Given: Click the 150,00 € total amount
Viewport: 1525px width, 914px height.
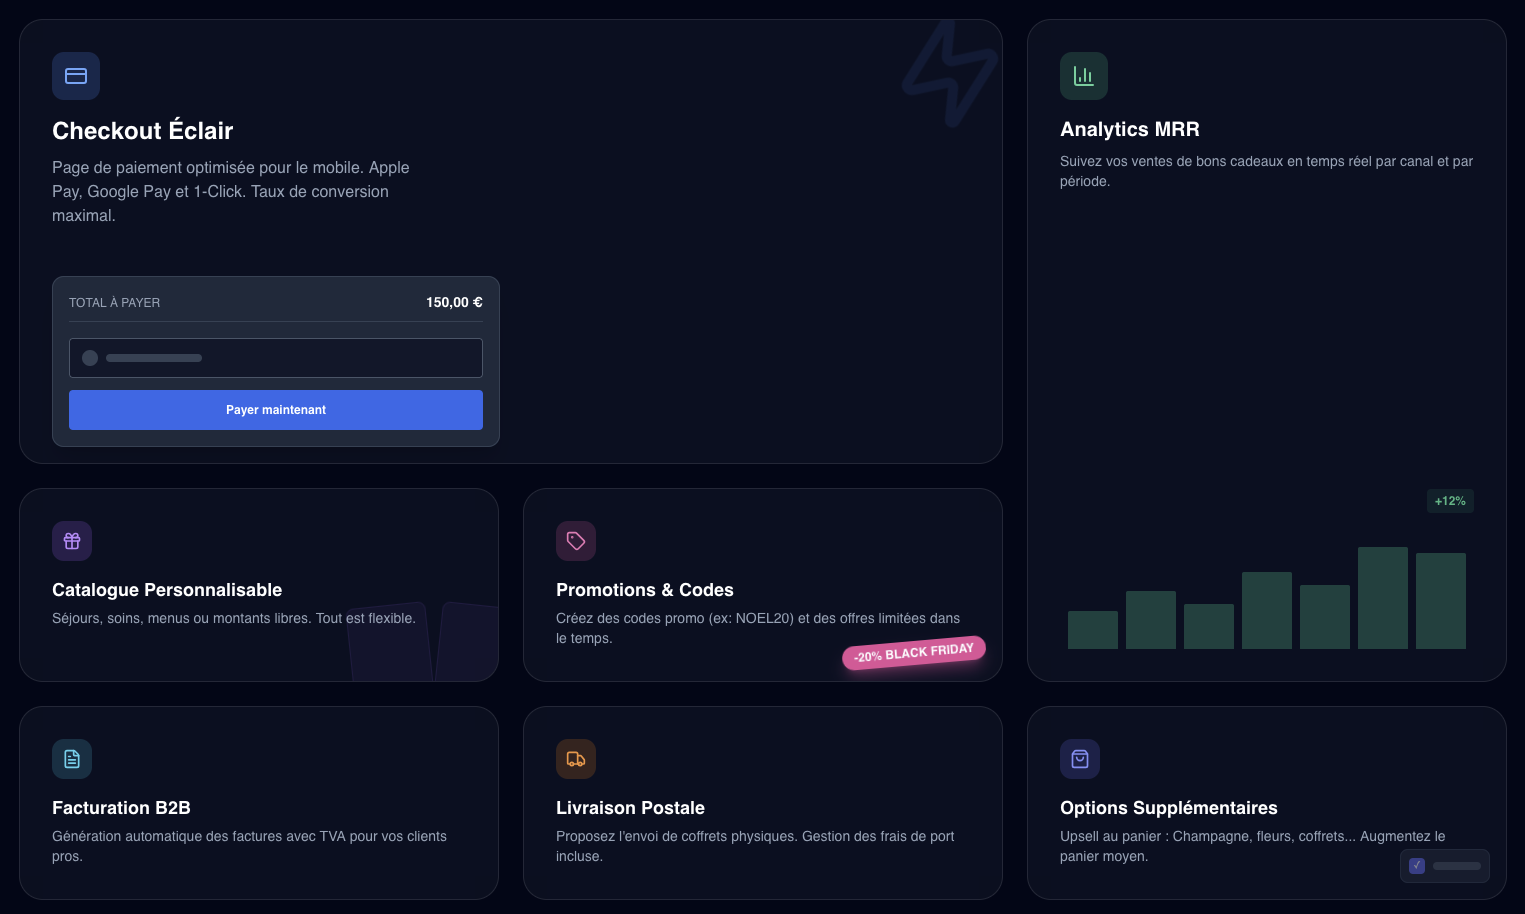Looking at the screenshot, I should pos(454,302).
